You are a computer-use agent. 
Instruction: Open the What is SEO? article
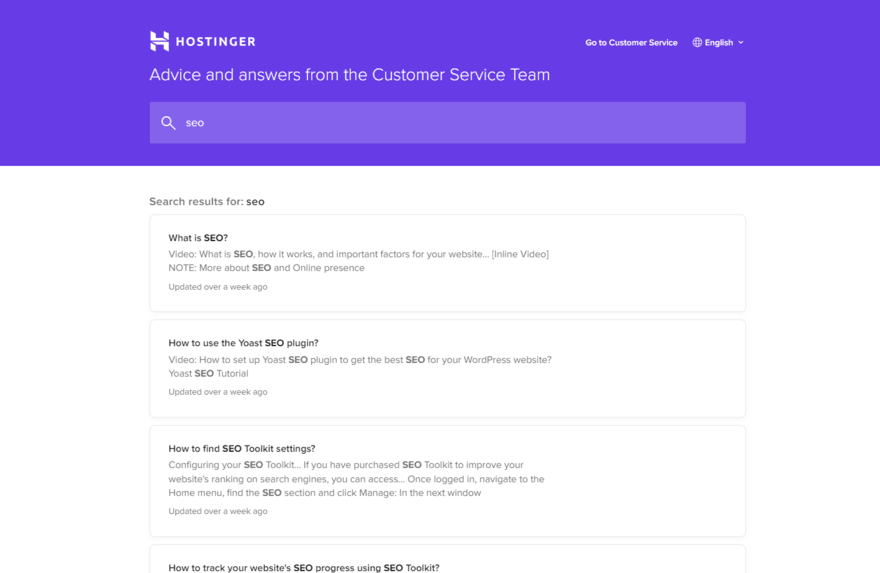(447, 263)
